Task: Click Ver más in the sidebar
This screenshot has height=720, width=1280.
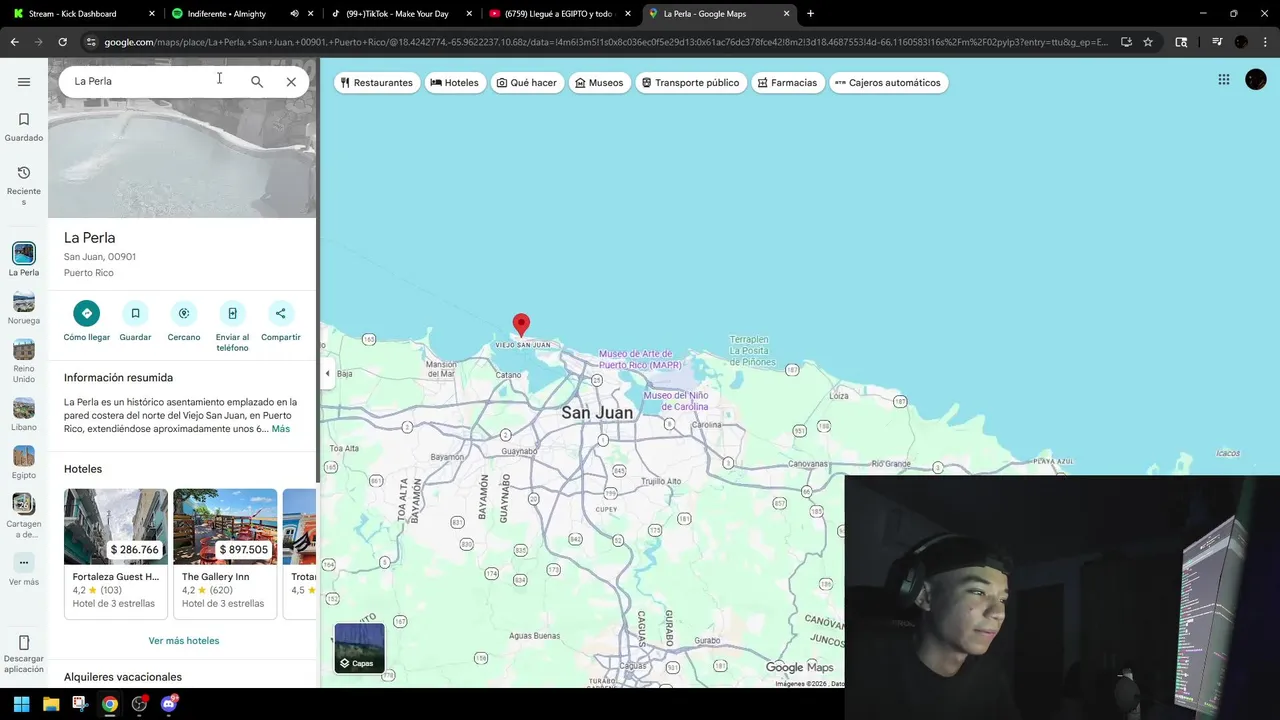Action: pos(24,569)
